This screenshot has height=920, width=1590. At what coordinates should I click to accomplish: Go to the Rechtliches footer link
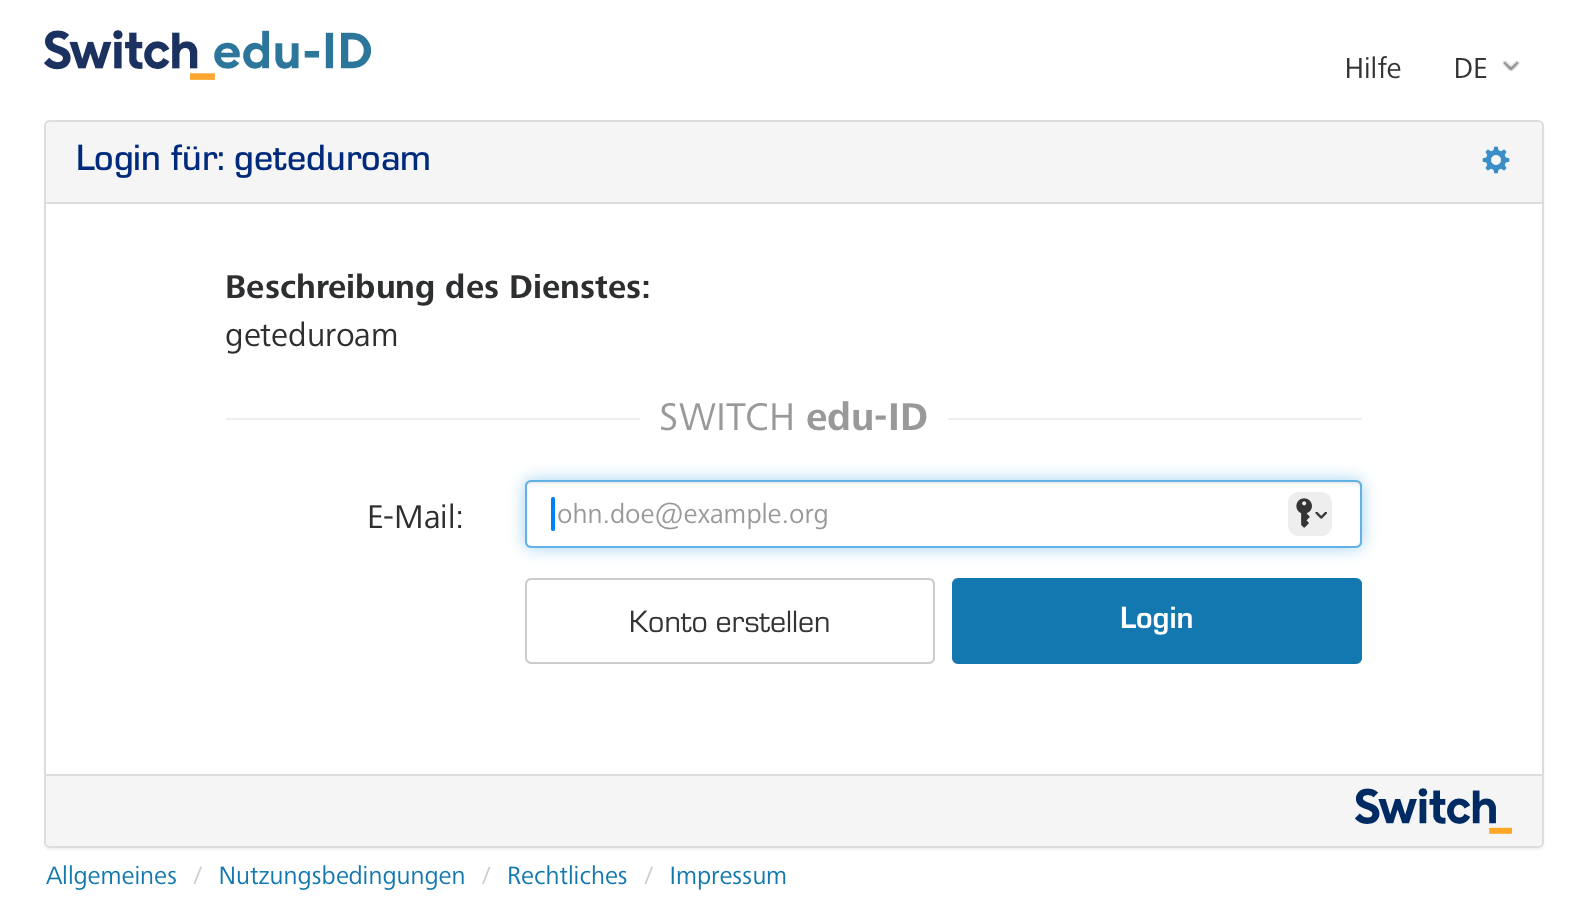click(x=567, y=876)
